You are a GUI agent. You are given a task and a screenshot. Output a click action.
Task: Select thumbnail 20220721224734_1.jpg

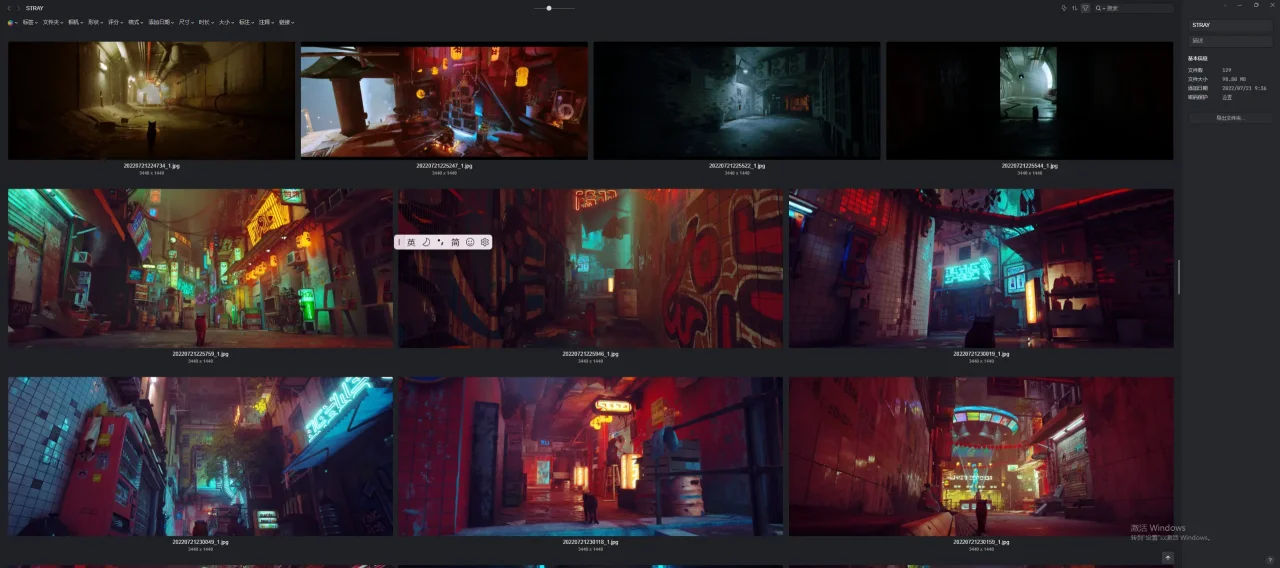point(151,101)
